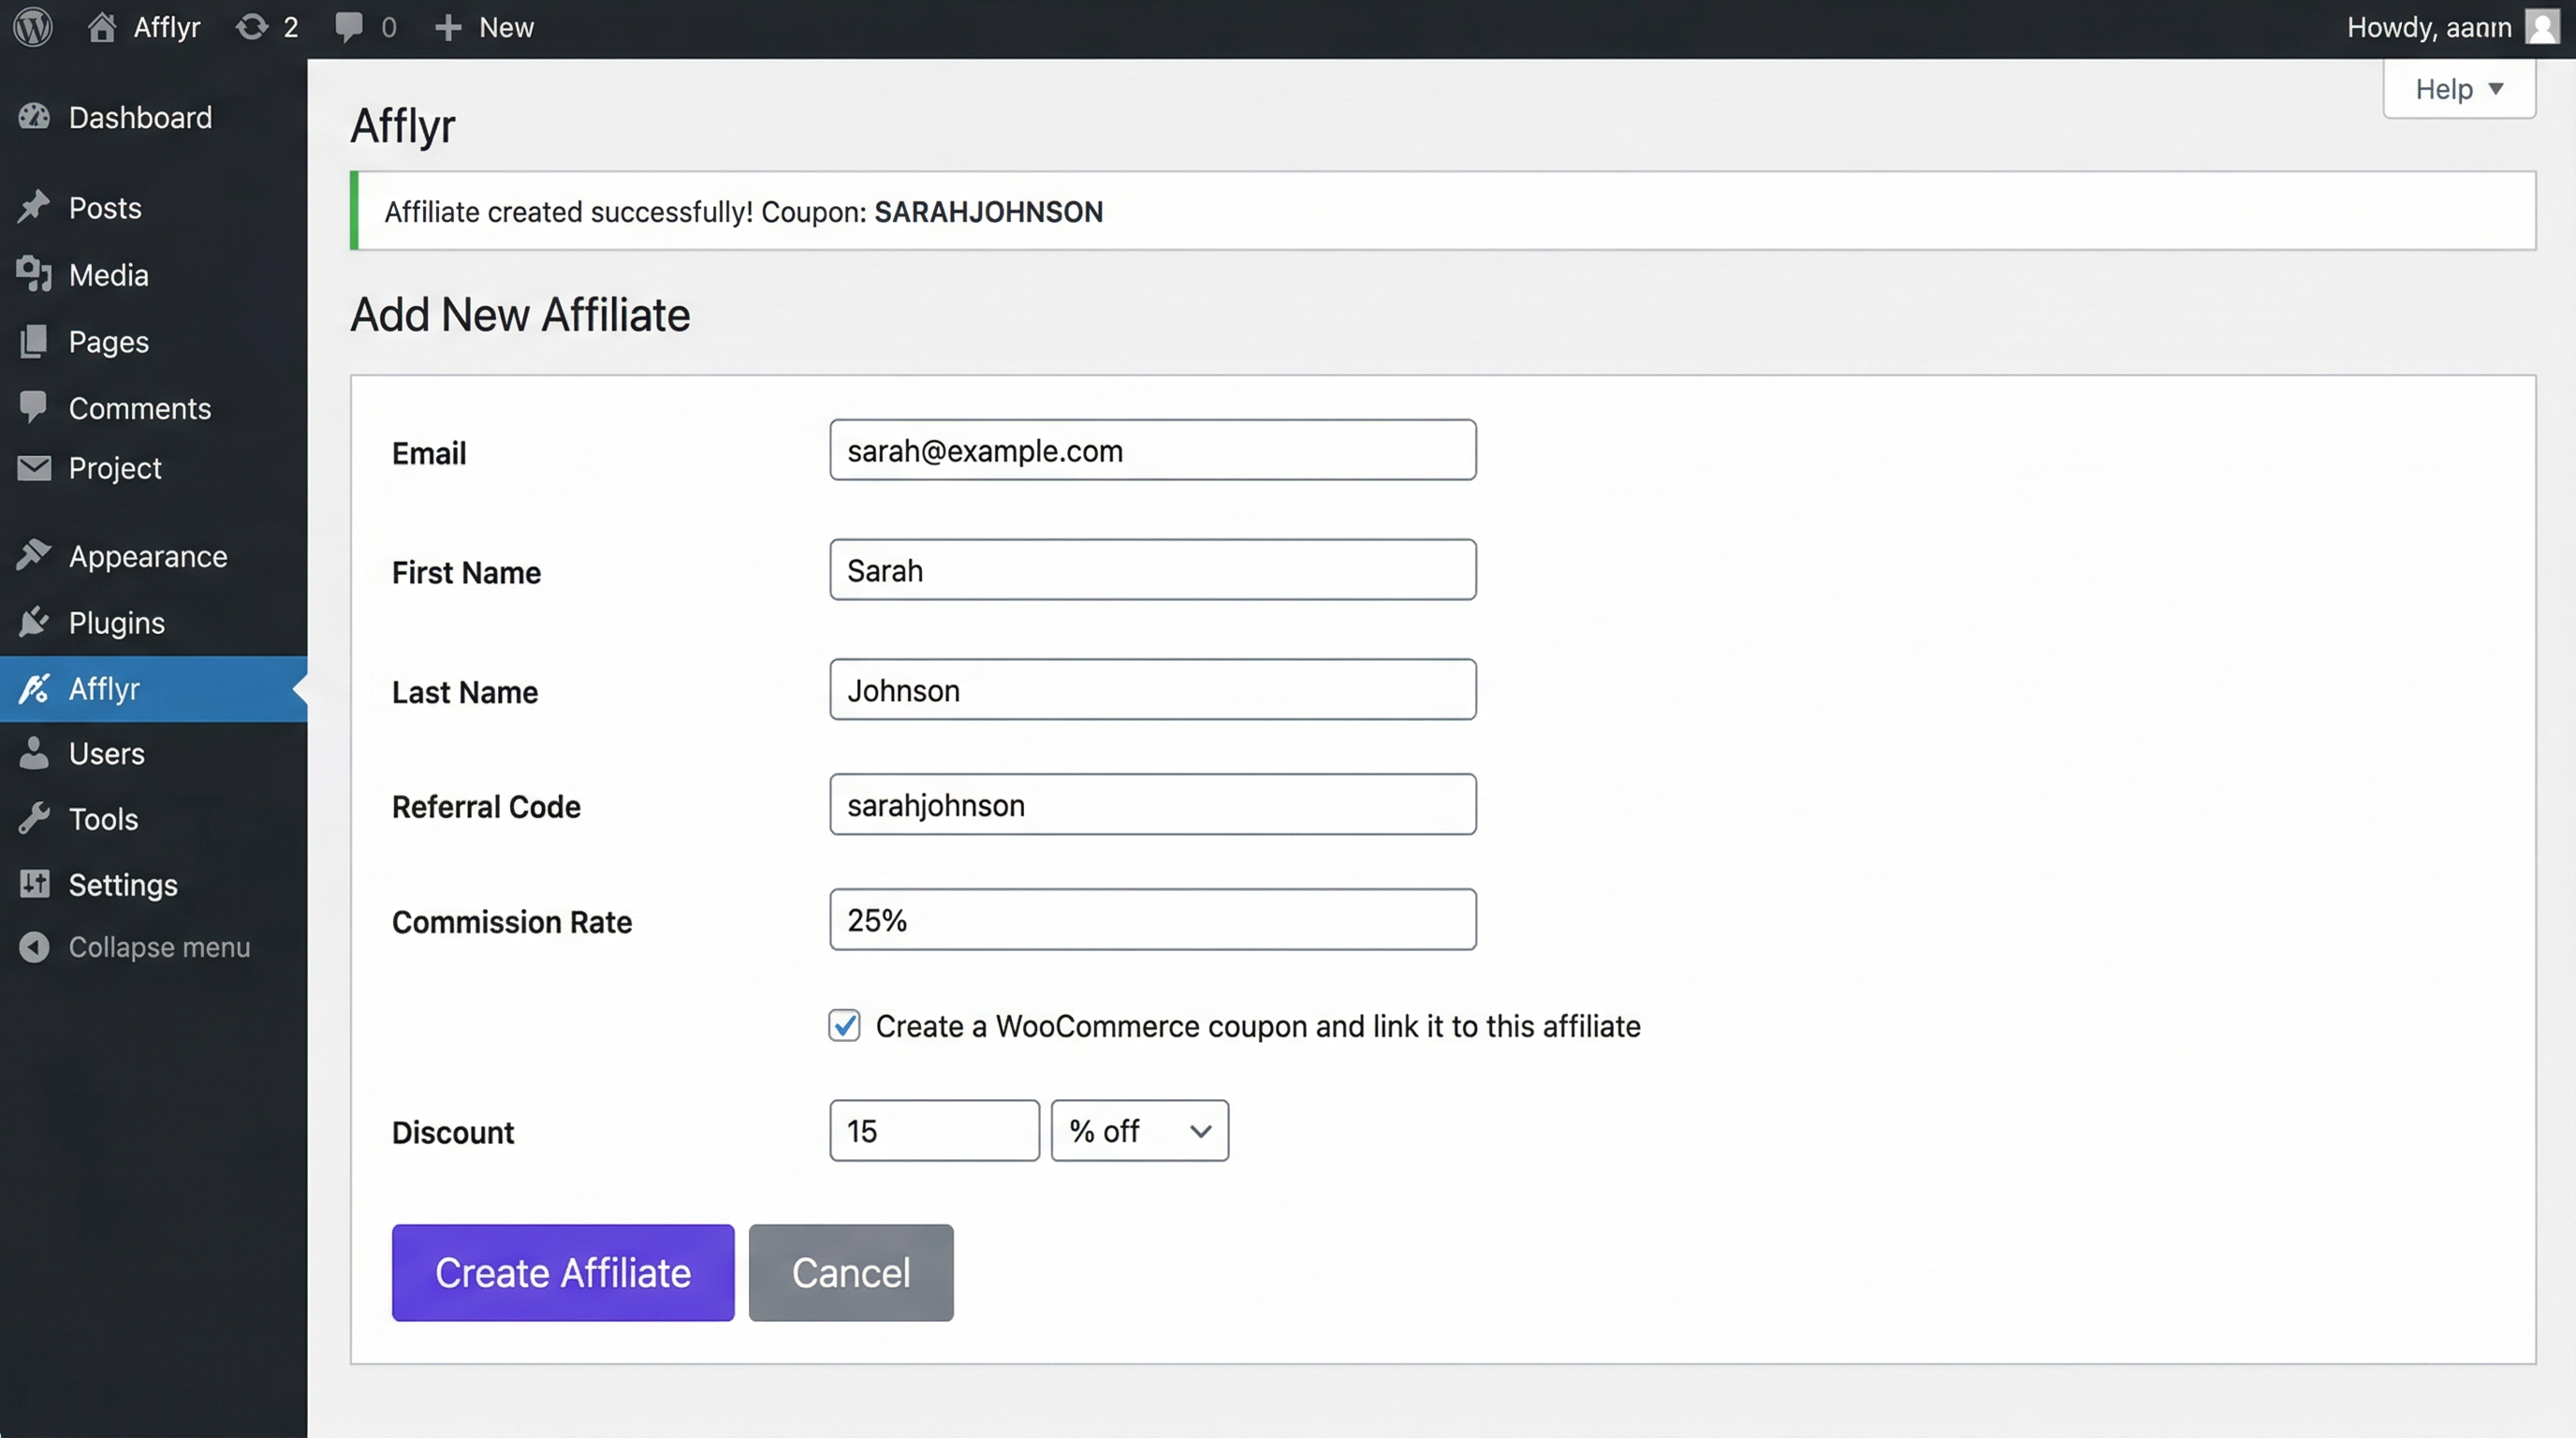Click the coupon checkbox label text
This screenshot has height=1438, width=2576.
[x=1258, y=1026]
